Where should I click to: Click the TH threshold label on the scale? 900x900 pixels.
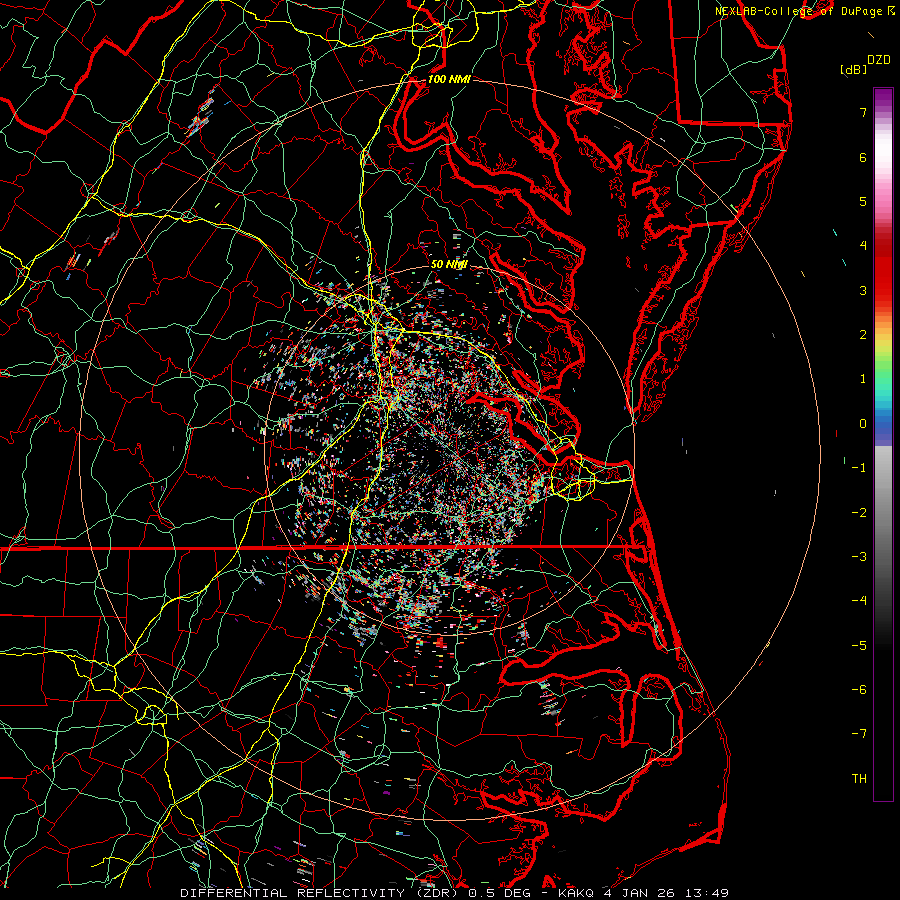(859, 779)
